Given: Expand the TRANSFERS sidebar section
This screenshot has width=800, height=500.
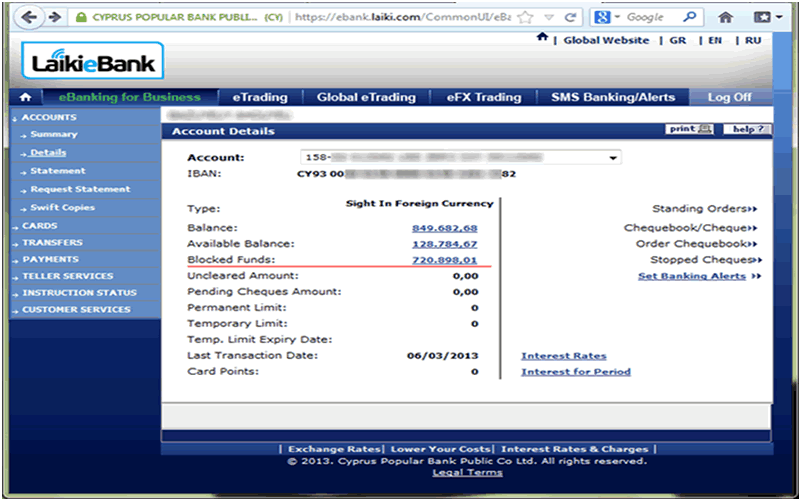Looking at the screenshot, I should 52,242.
